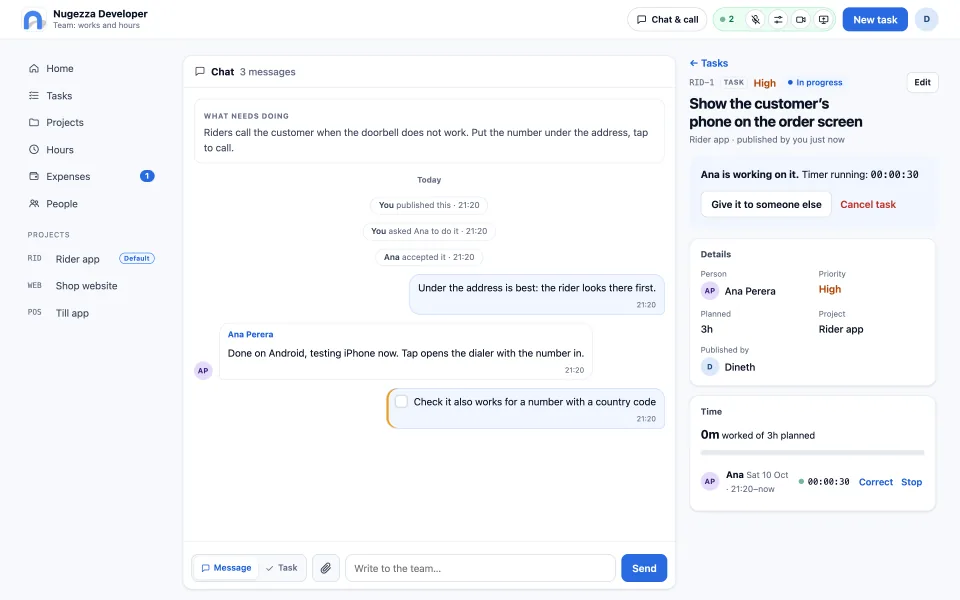Viewport: 960px width, 600px height.
Task: Start screen sharing via monitor icon
Action: pyautogui.click(x=823, y=20)
